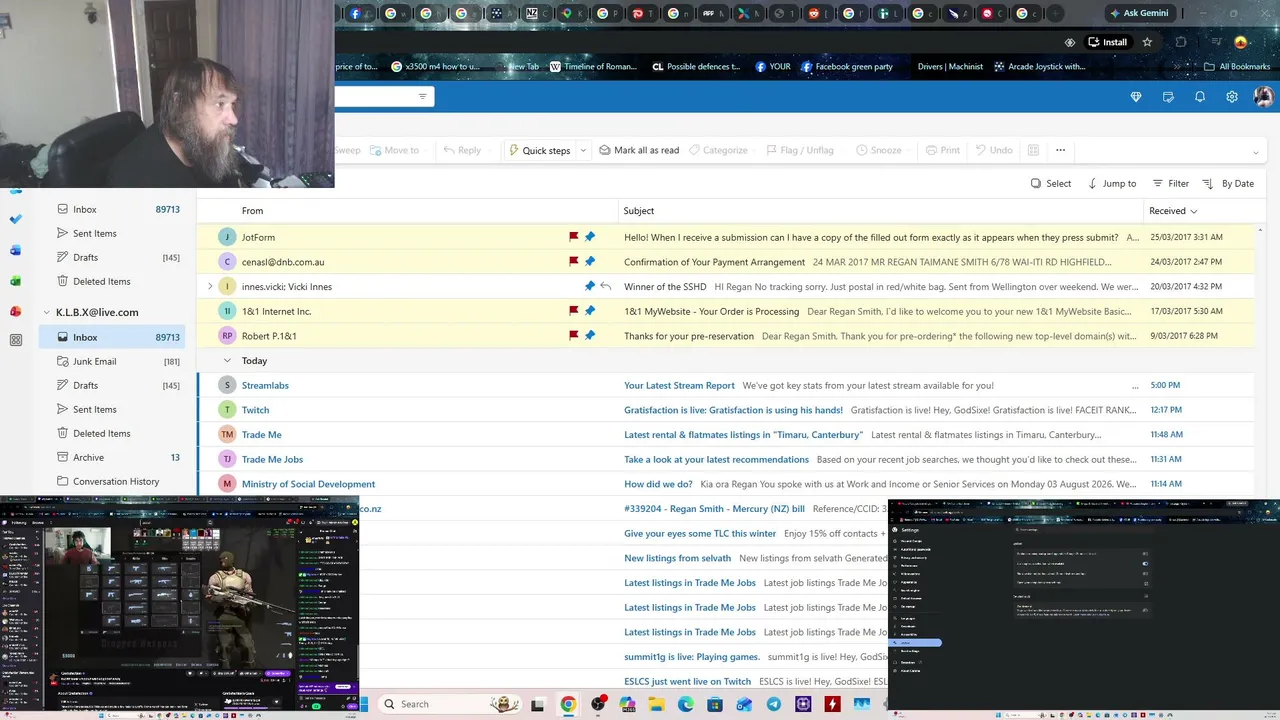Click the Chrome icon in the taskbar
This screenshot has height=720, width=1280.
(568, 704)
